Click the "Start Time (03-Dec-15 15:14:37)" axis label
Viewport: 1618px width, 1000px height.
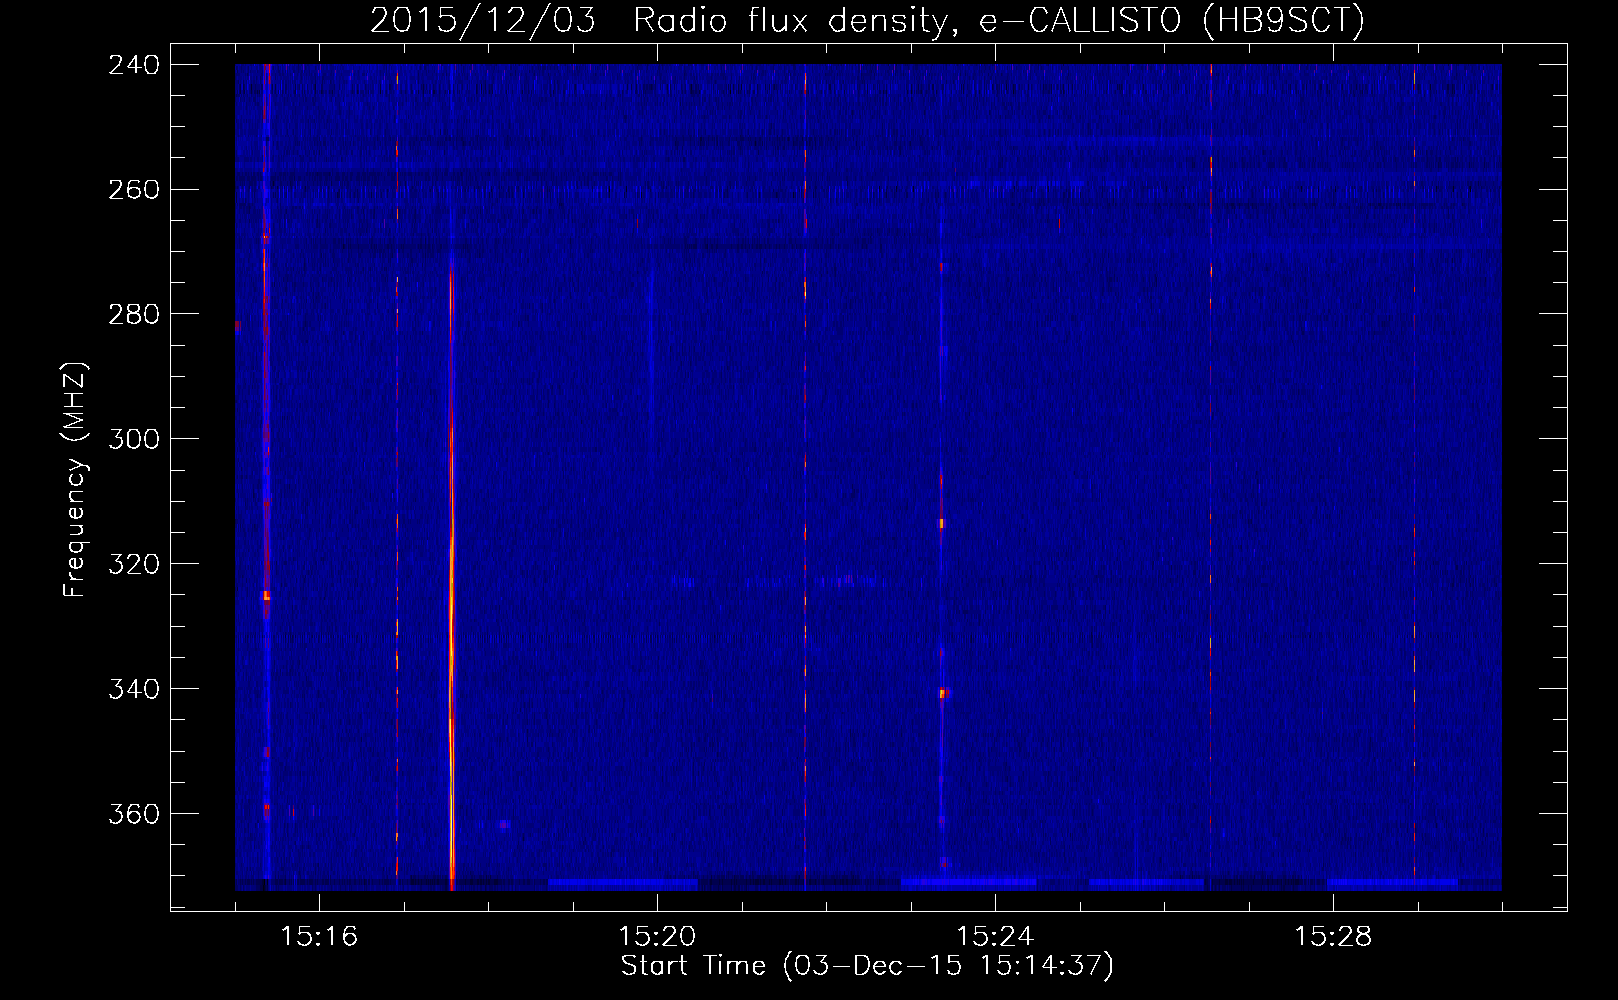pos(867,966)
